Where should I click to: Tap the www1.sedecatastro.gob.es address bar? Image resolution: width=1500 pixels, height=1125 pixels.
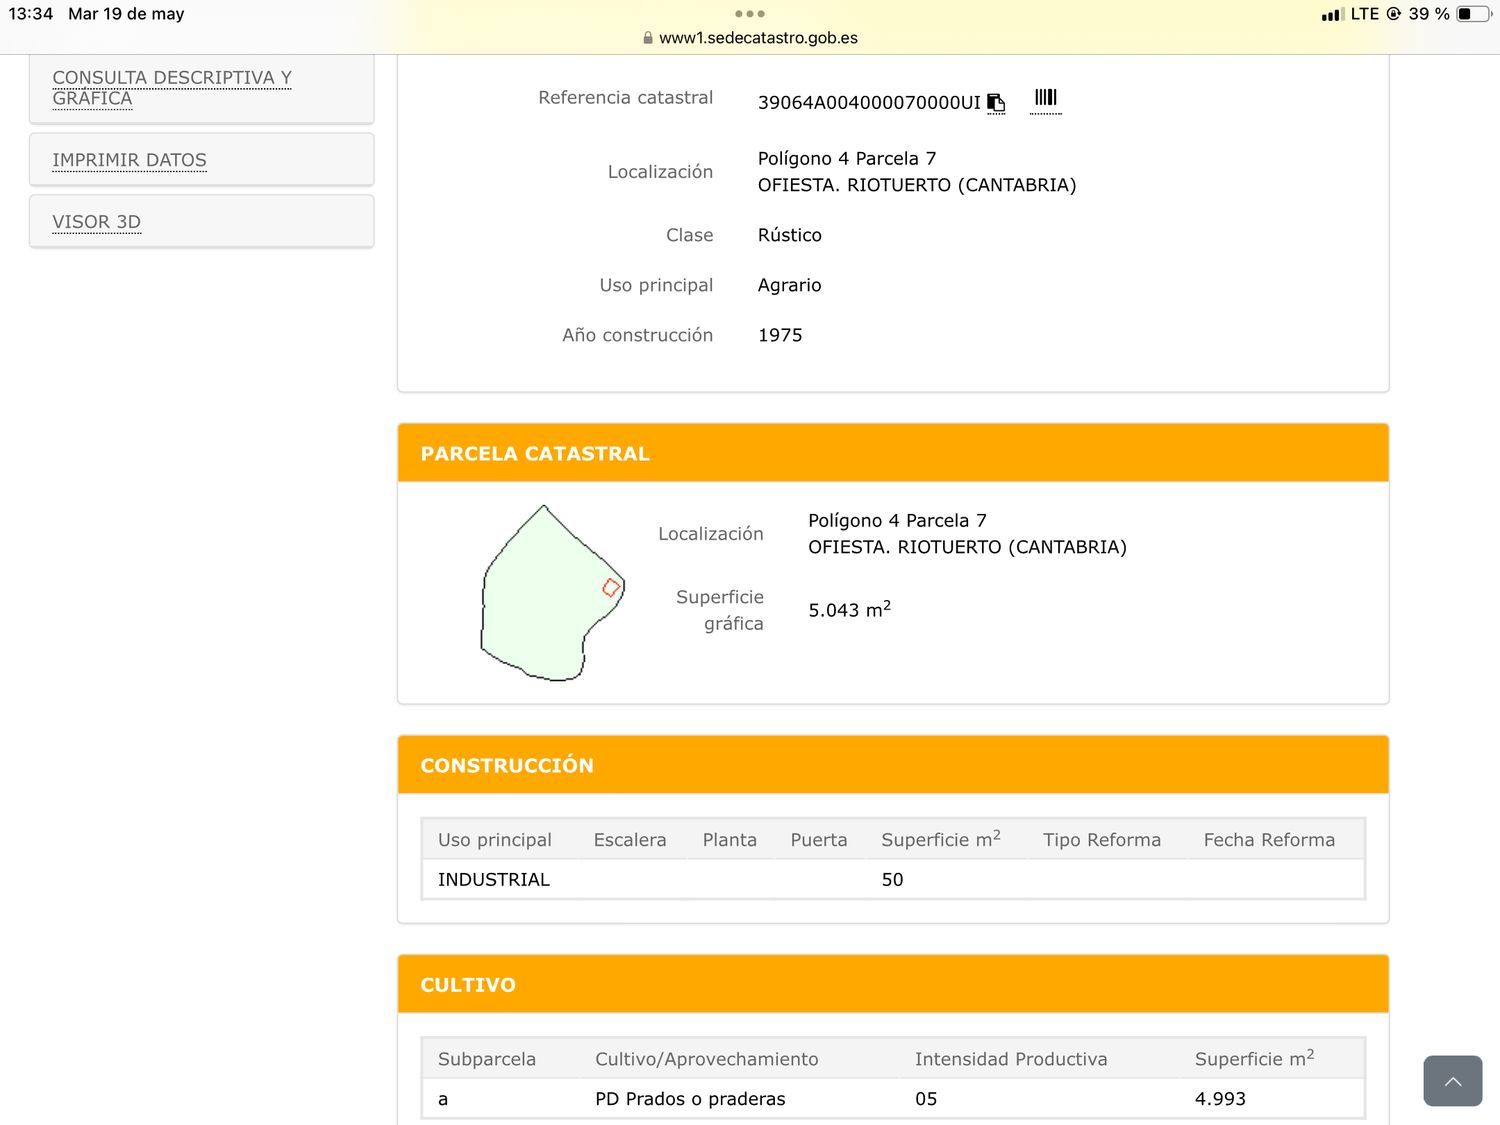750,38
